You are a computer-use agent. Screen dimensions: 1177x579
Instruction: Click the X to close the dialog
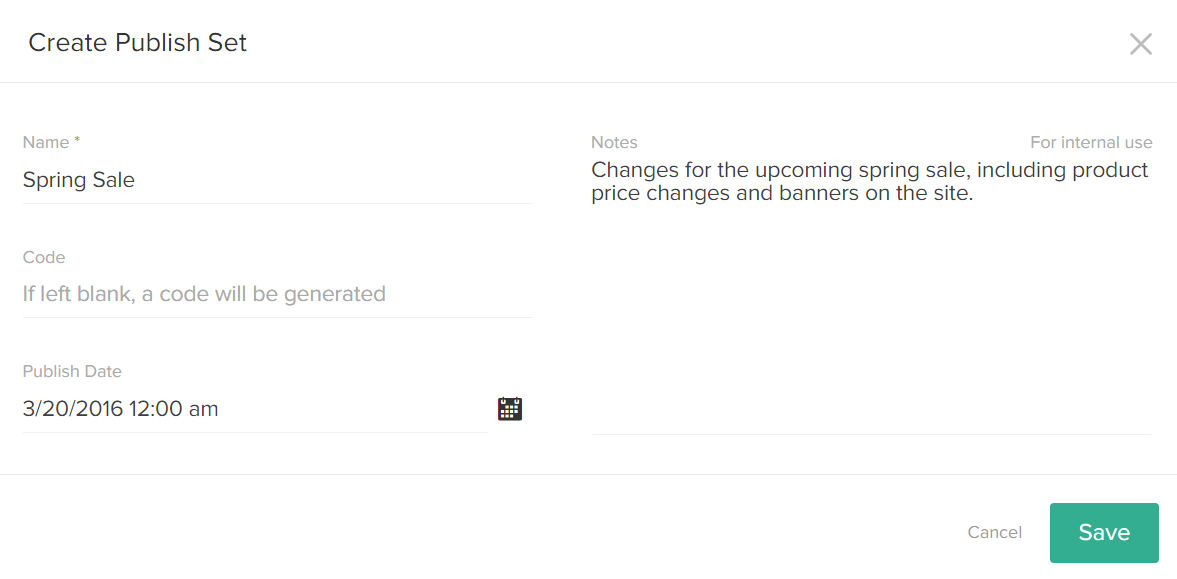tap(1140, 43)
